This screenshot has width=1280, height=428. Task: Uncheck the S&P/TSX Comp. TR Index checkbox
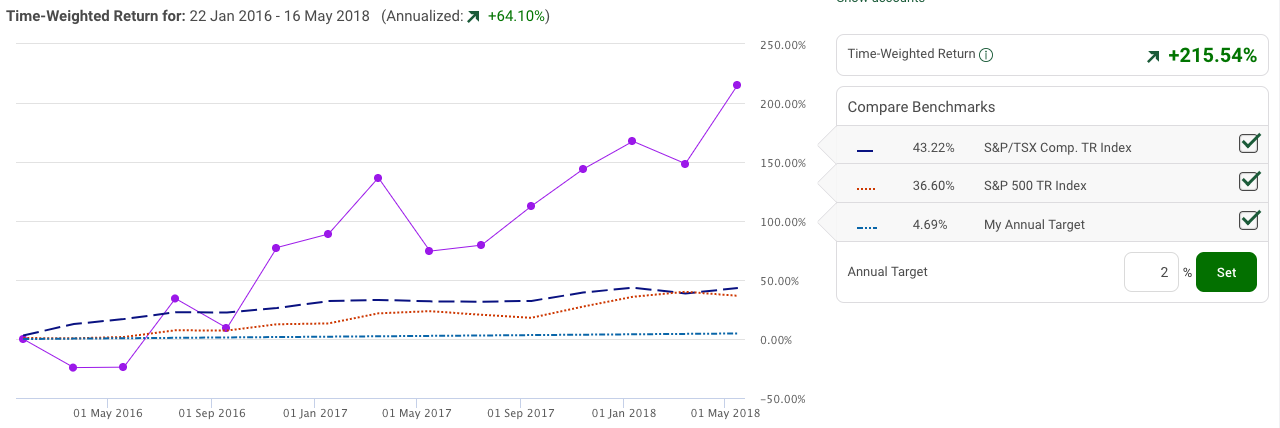pos(1249,143)
